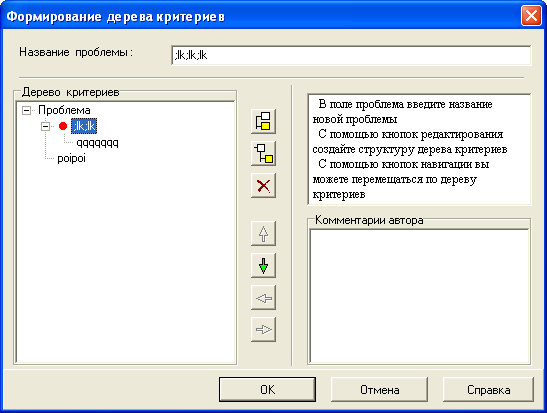Viewport: 547px width, 413px height.
Task: Collapse the ;lk;lk tree node
Action: pyautogui.click(x=45, y=126)
